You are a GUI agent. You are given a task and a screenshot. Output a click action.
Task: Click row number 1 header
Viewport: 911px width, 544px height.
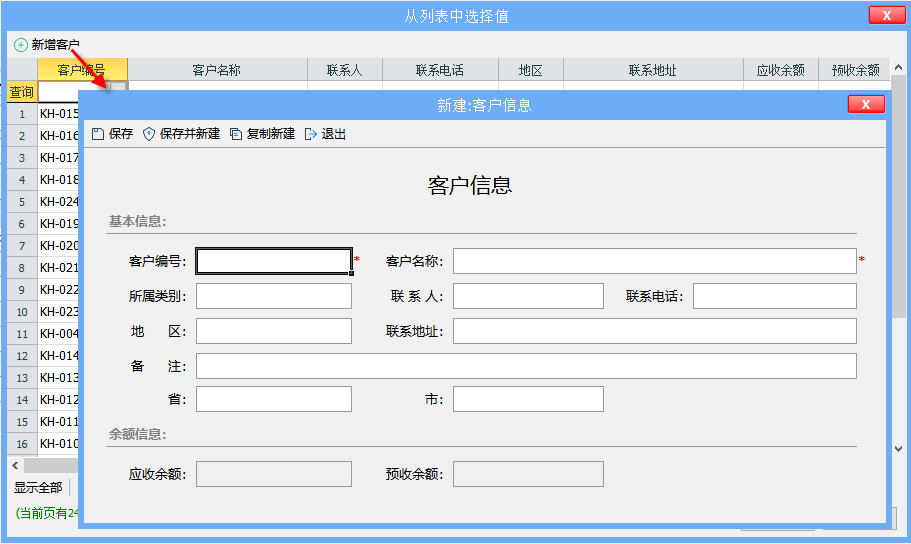pyautogui.click(x=22, y=114)
